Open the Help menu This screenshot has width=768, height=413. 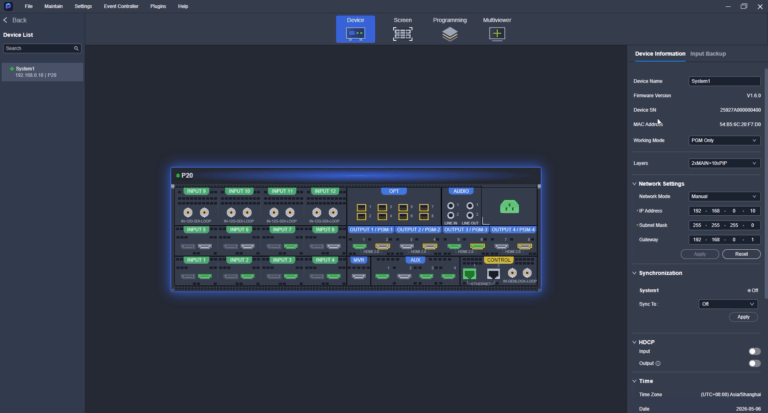tap(183, 6)
